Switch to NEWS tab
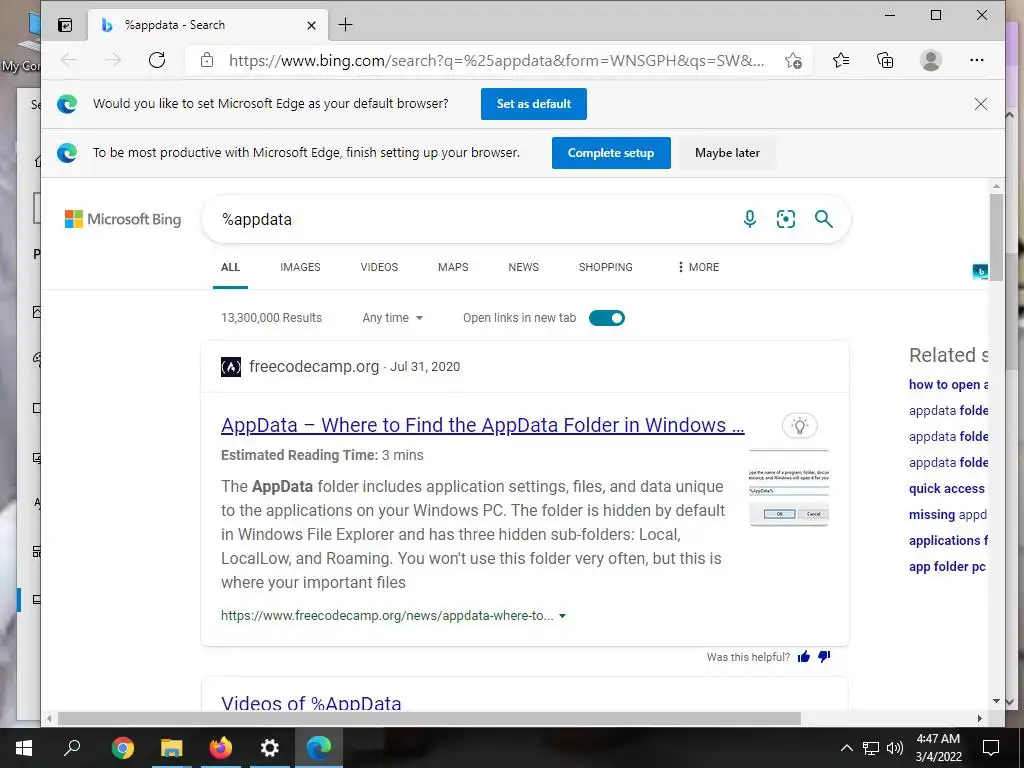 tap(524, 267)
